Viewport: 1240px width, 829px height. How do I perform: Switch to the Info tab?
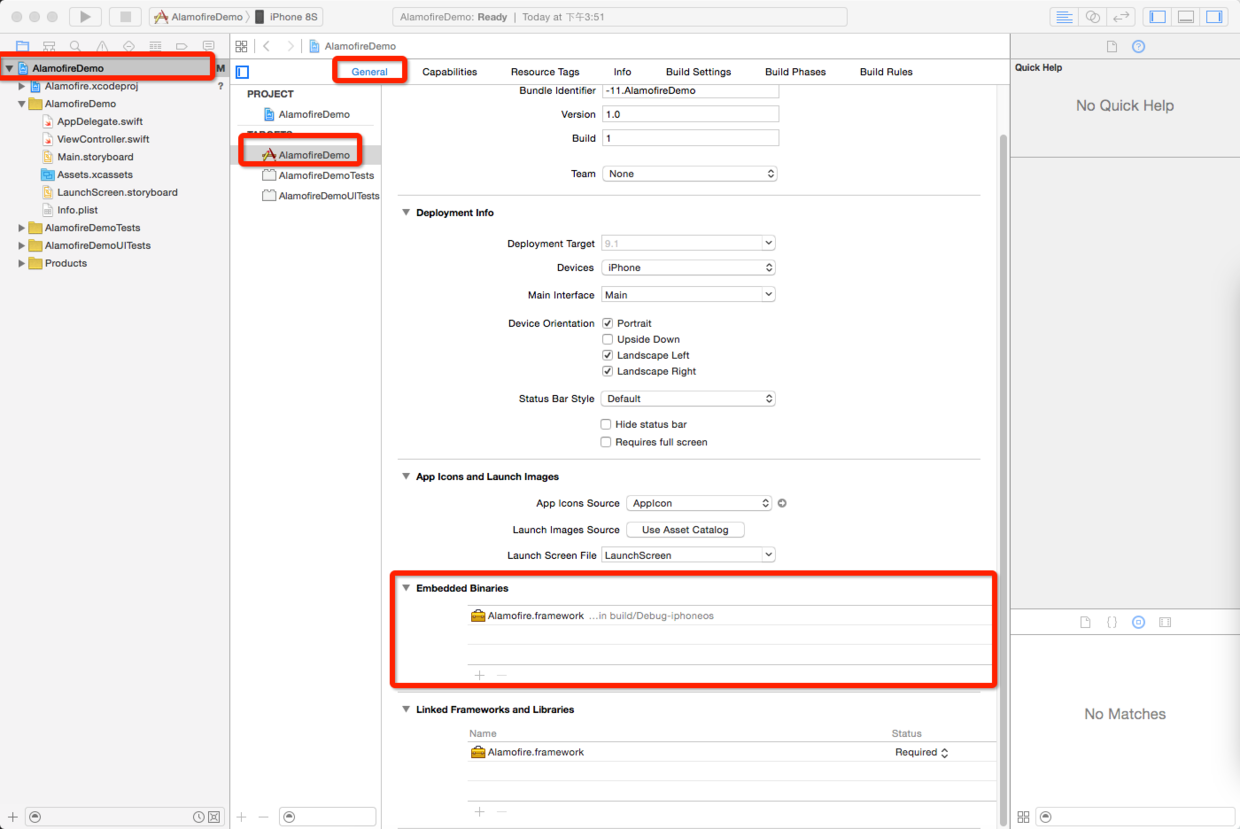(x=622, y=72)
